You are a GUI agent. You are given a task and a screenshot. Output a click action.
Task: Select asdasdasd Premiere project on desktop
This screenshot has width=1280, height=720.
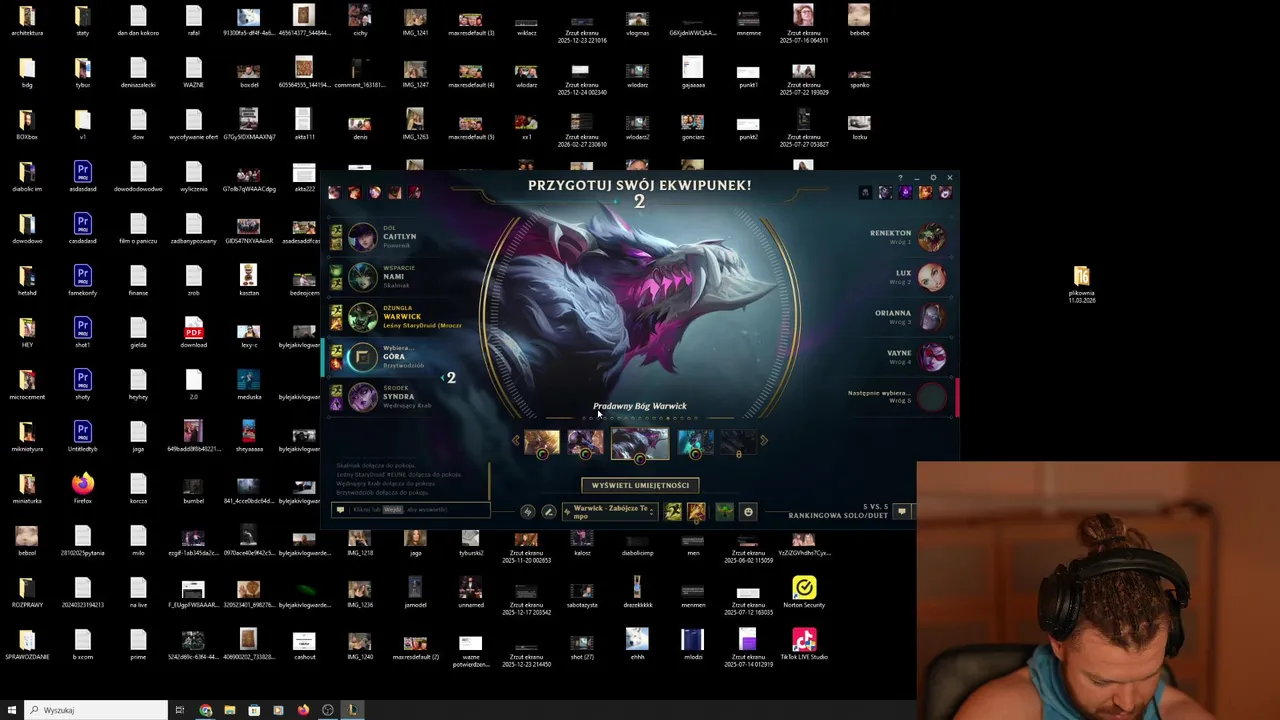[83, 178]
